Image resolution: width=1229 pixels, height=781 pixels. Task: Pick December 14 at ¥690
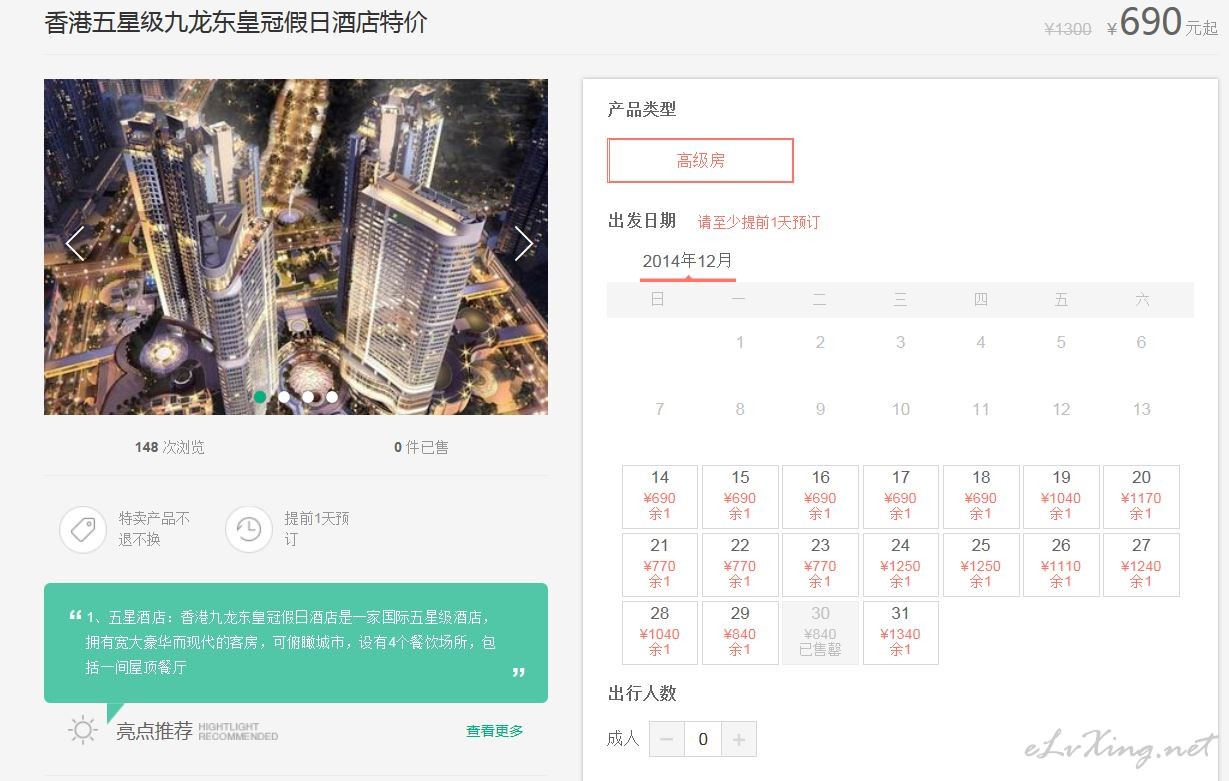(x=660, y=496)
